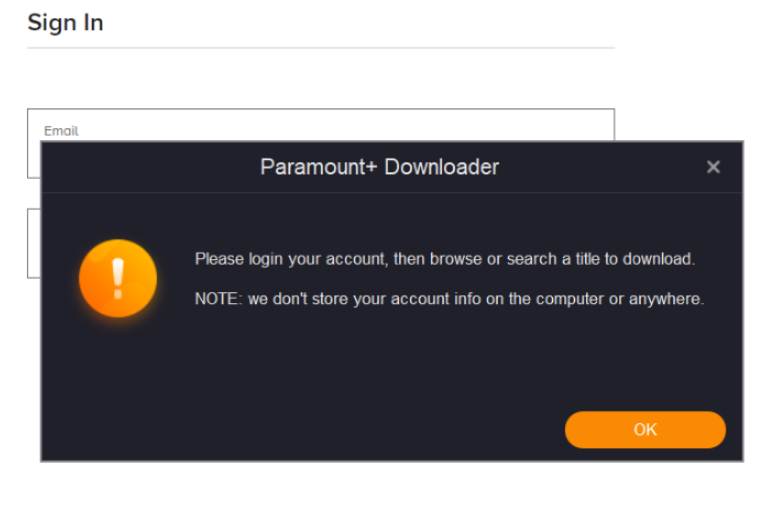The width and height of the screenshot is (777, 526).
Task: Click the empty title bar area left of title
Action: pos(149,167)
